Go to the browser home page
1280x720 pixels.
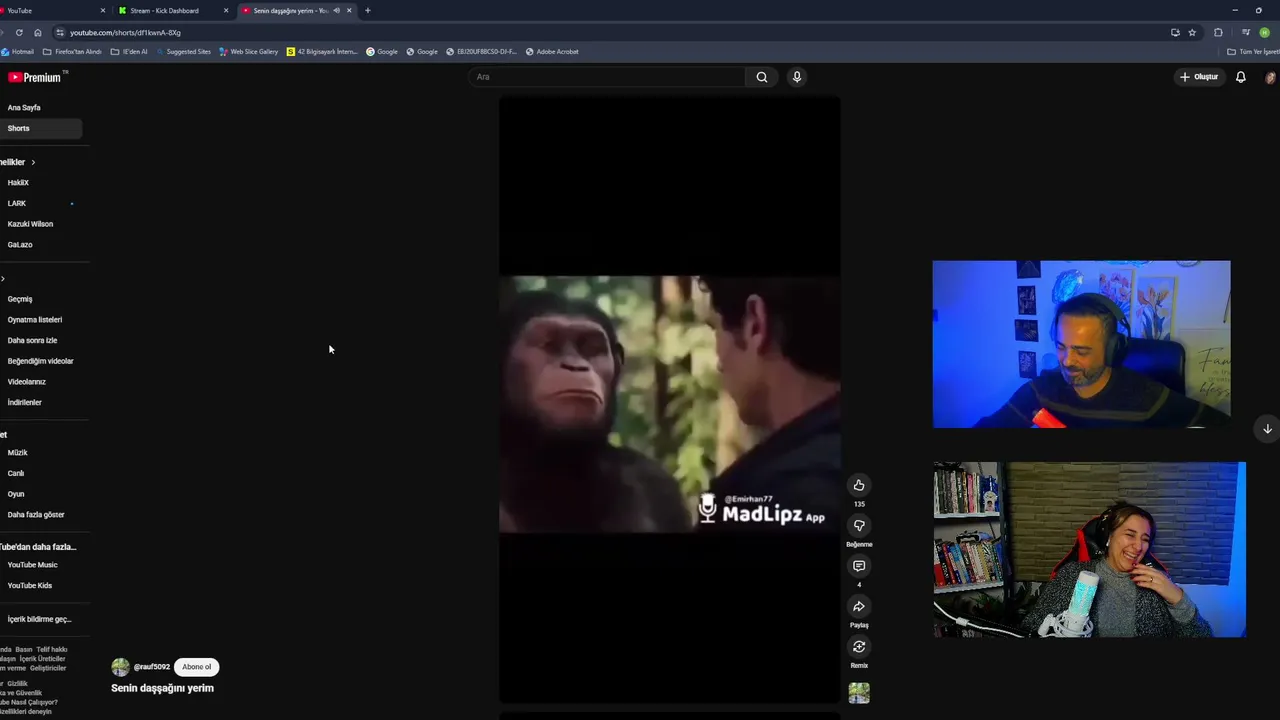tap(38, 32)
